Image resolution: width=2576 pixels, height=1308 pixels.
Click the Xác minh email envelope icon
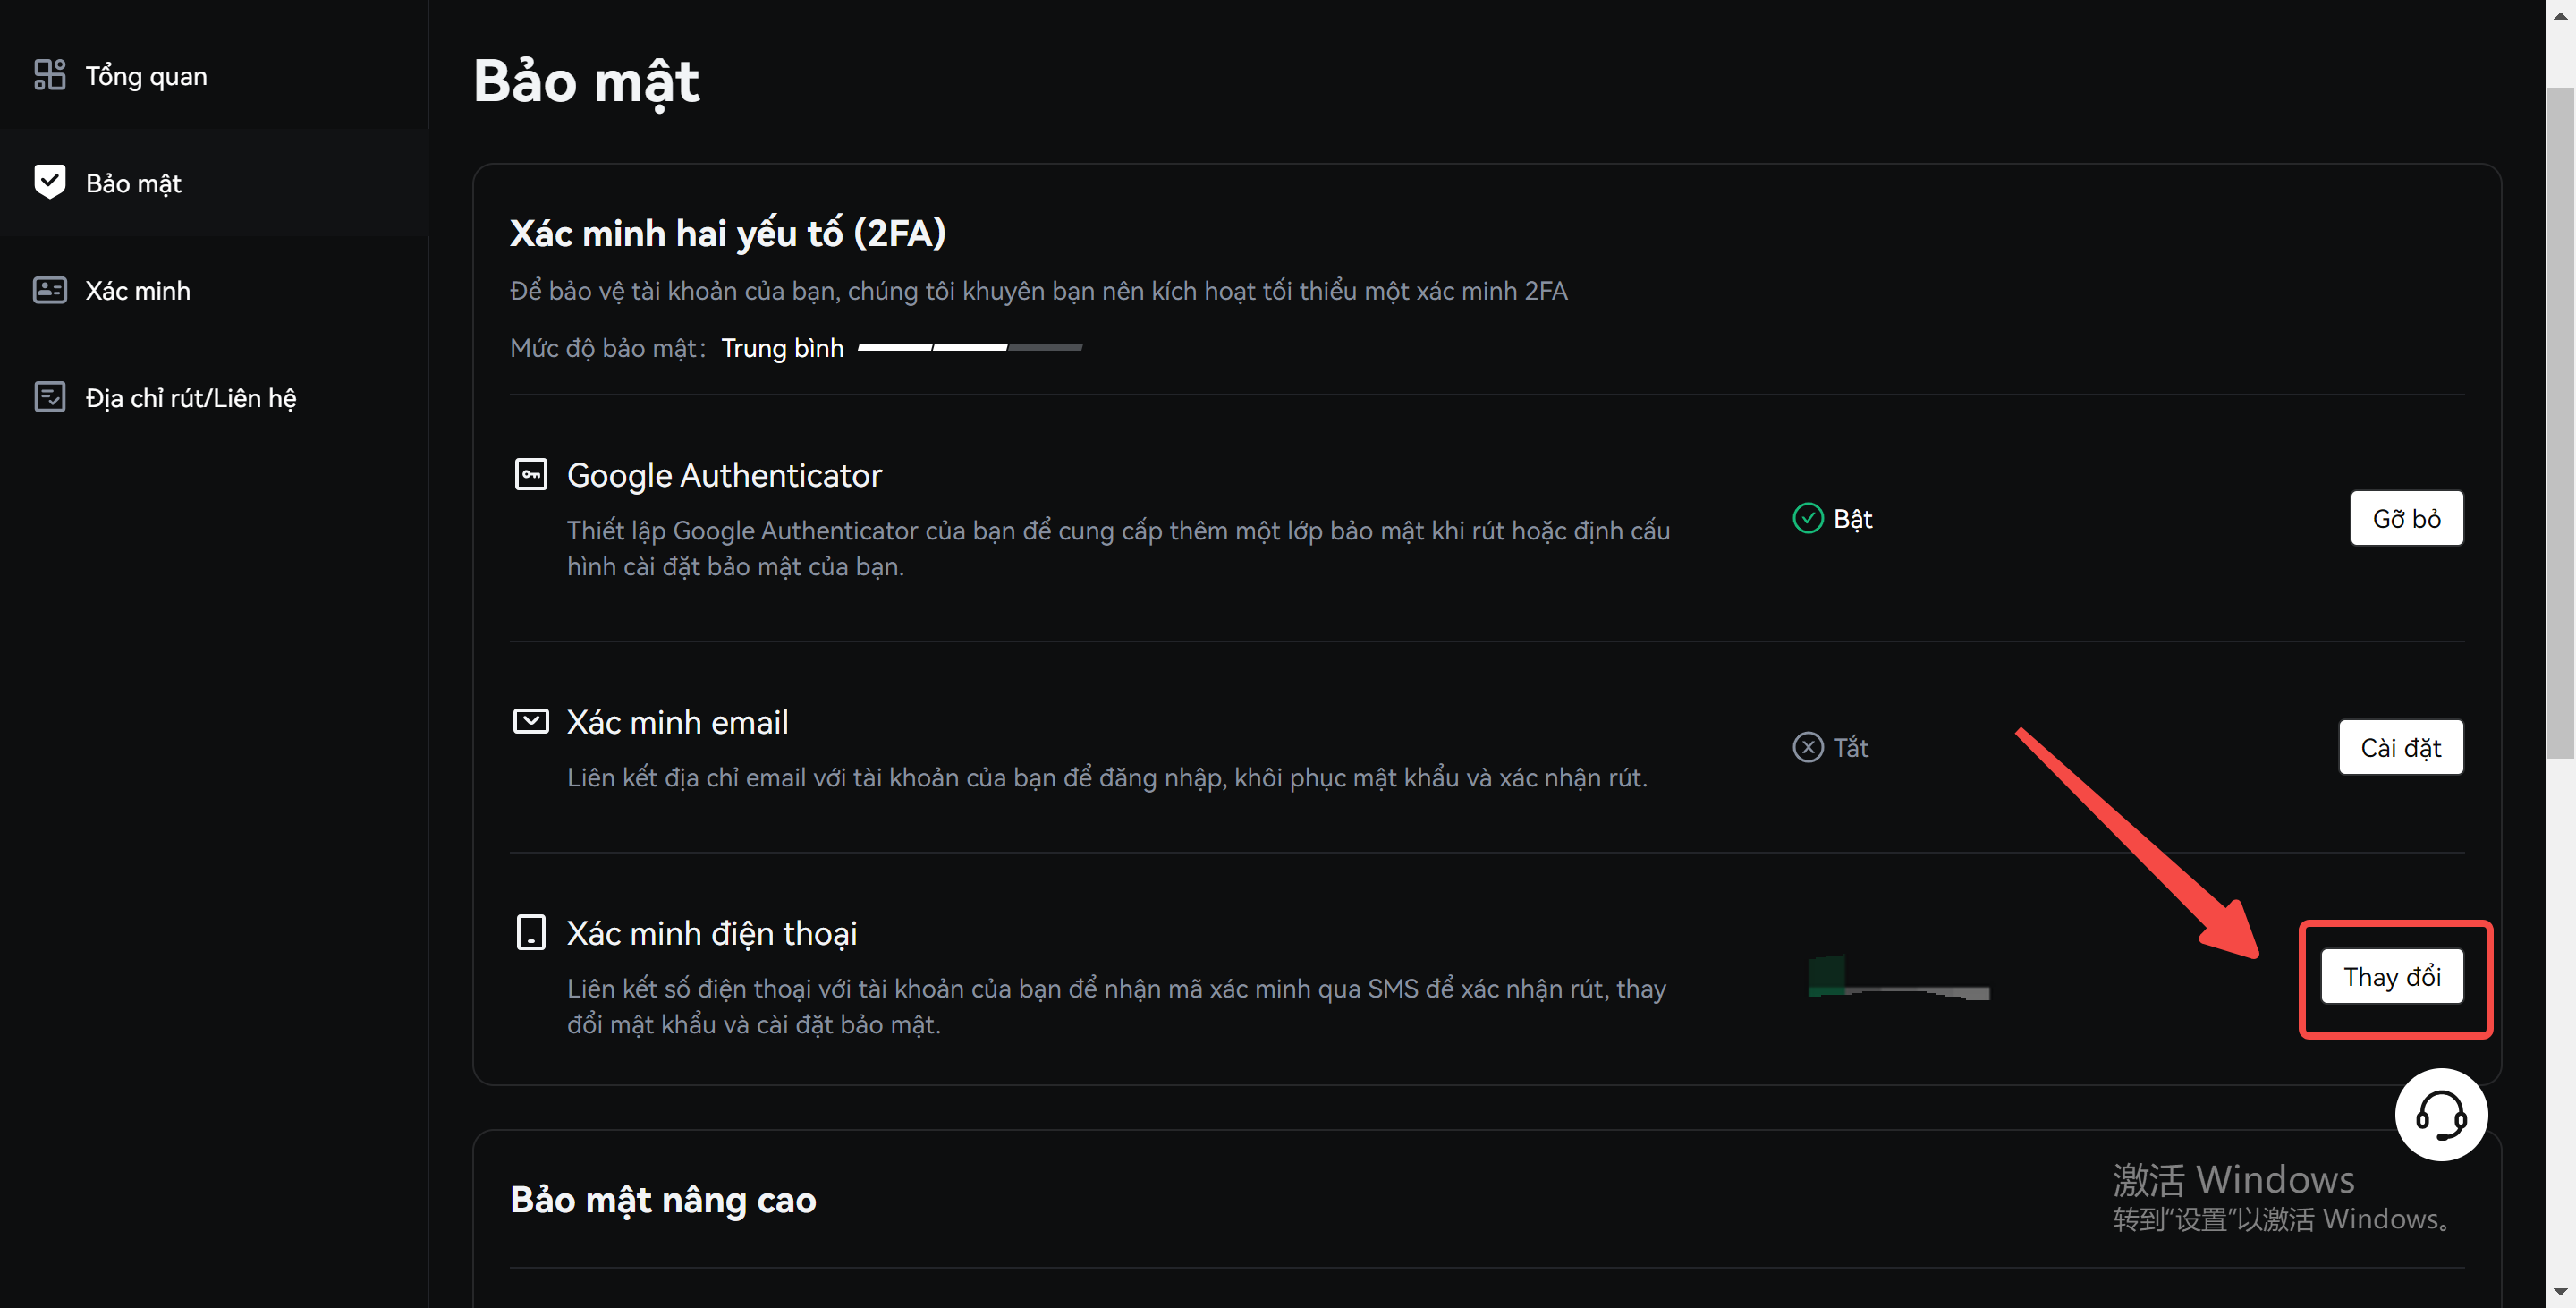tap(530, 721)
